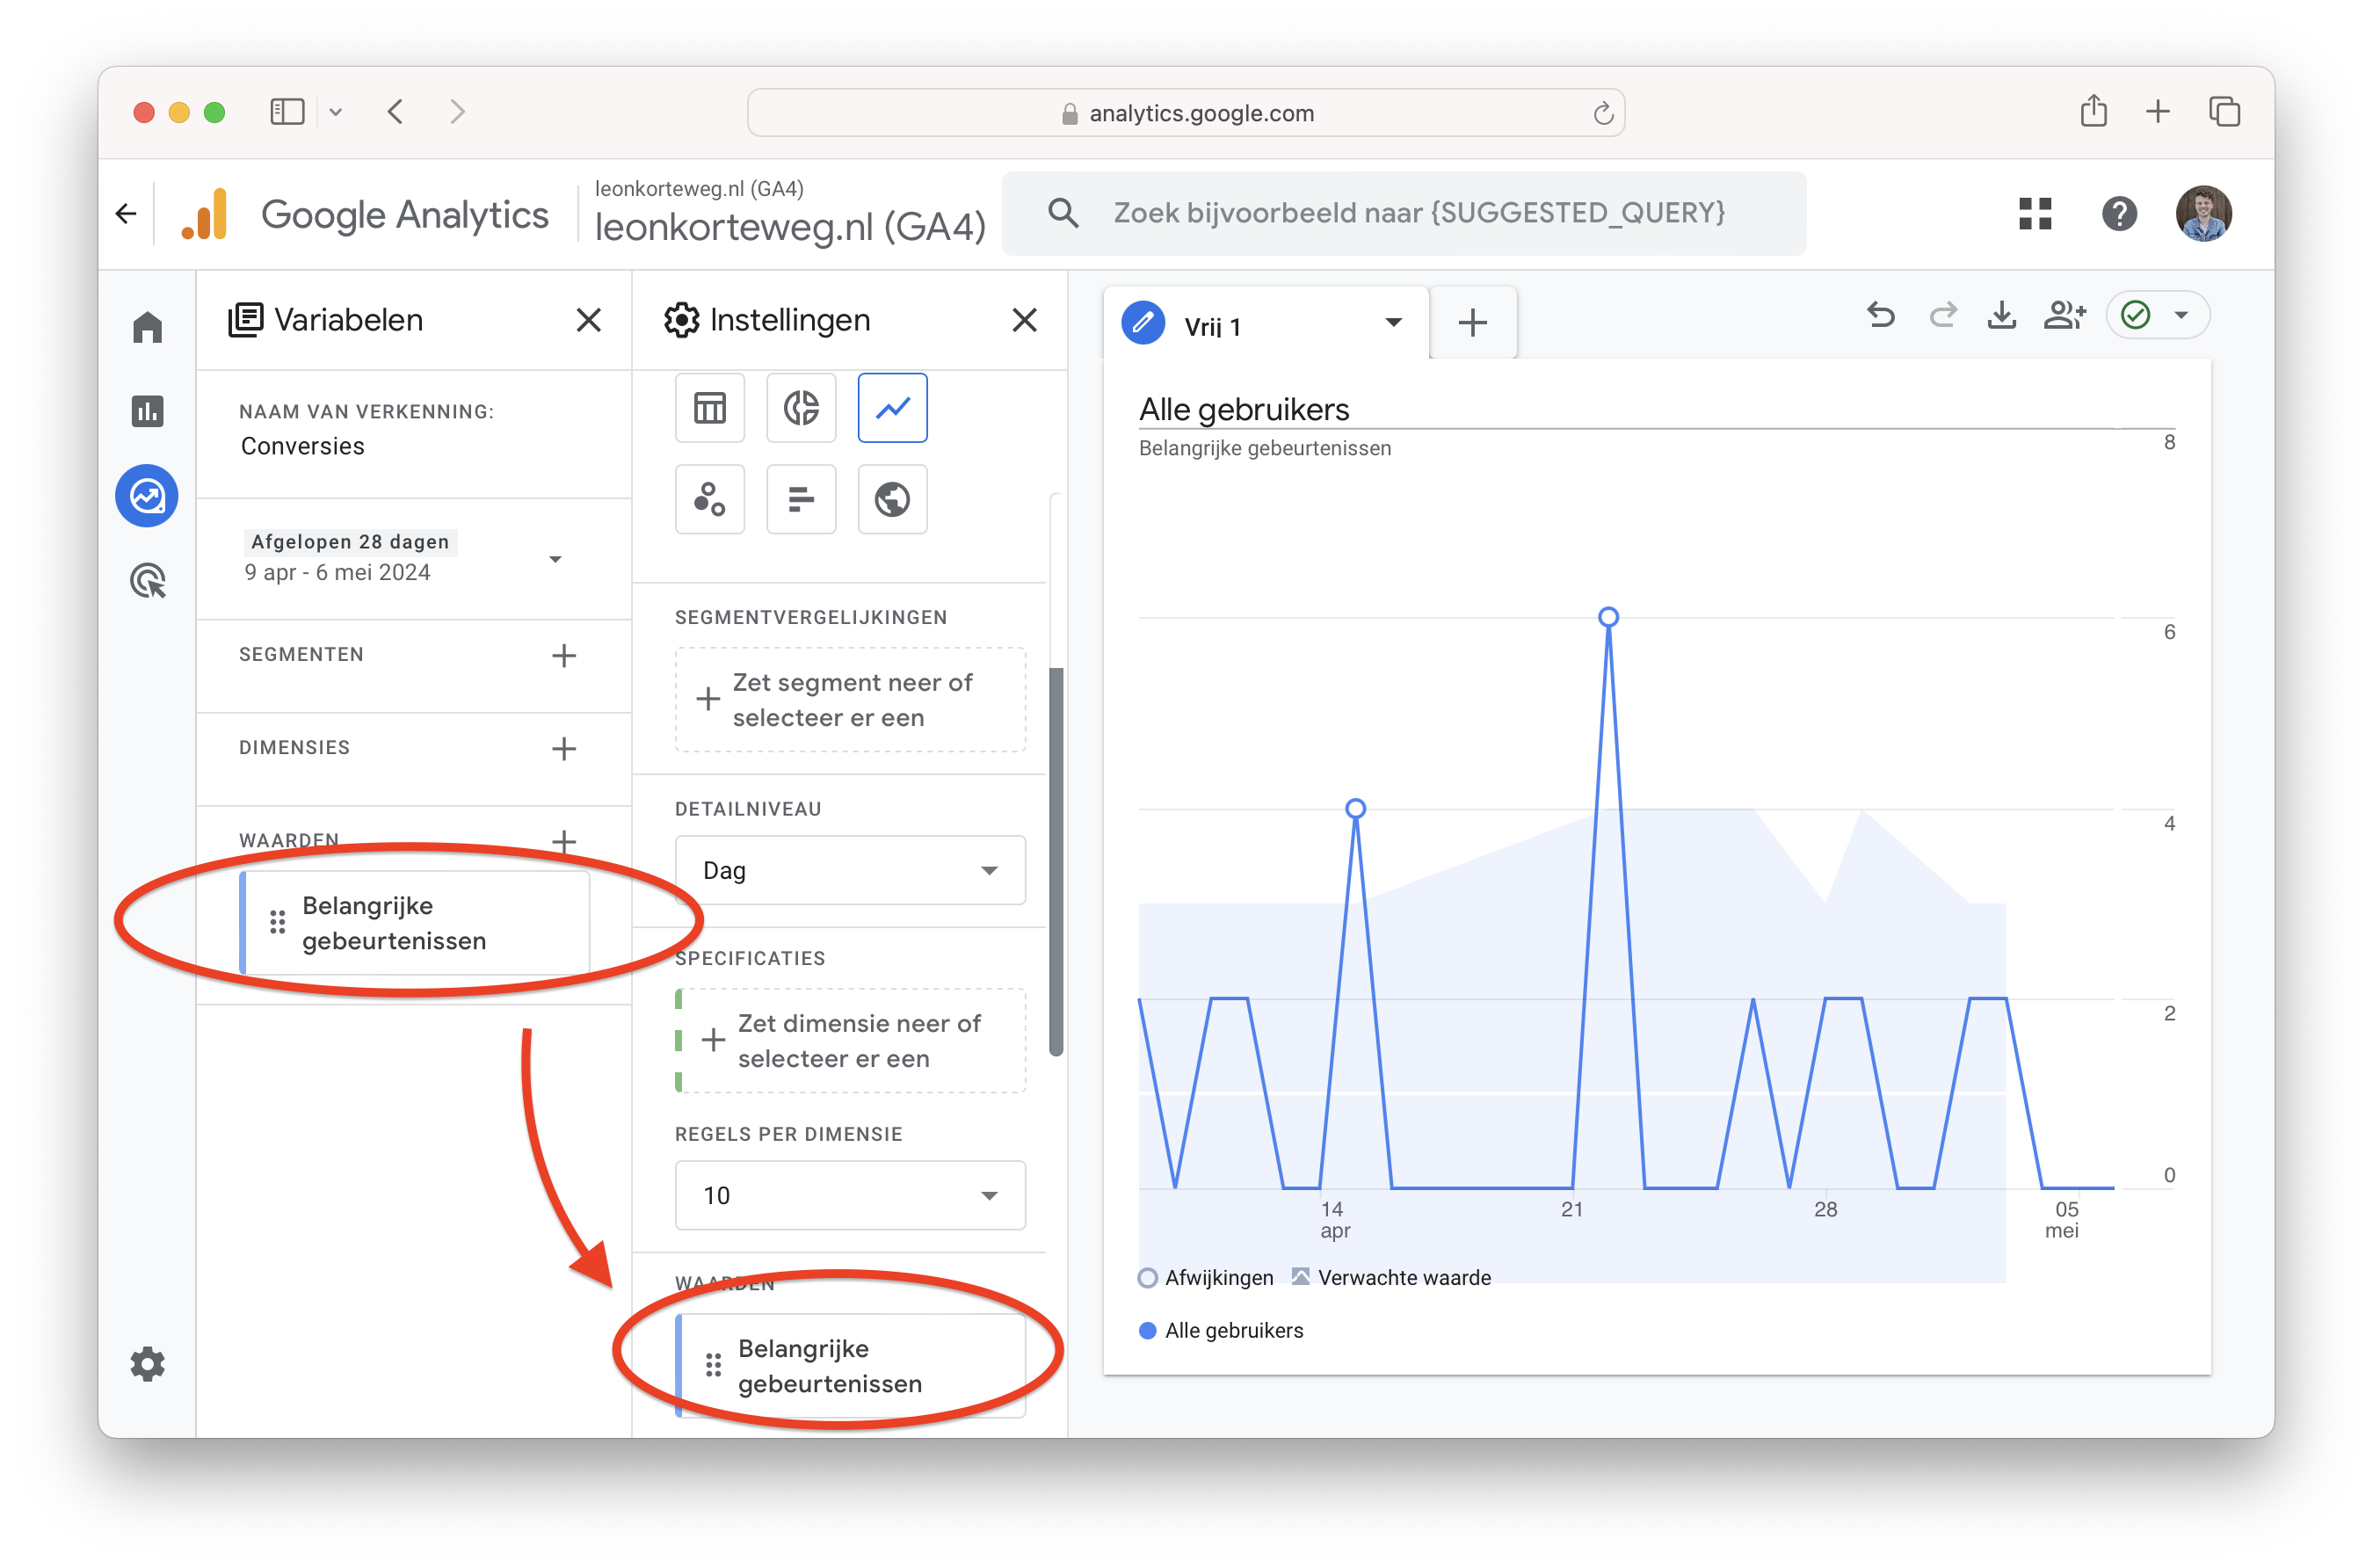Click the Alle gebruikers chart title
Image resolution: width=2373 pixels, height=1568 pixels.
[1244, 409]
